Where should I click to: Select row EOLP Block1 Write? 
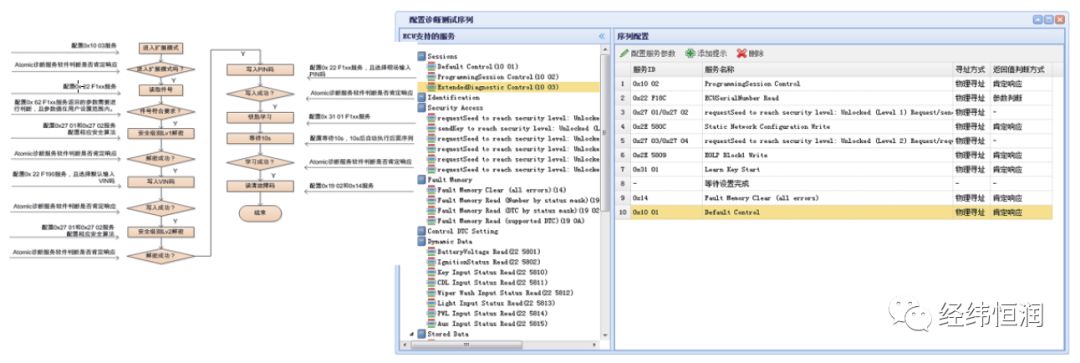pyautogui.click(x=834, y=155)
